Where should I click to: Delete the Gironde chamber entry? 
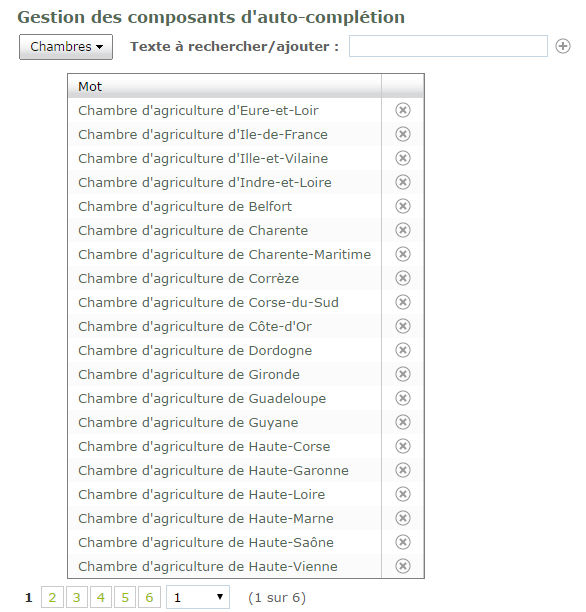(x=403, y=374)
